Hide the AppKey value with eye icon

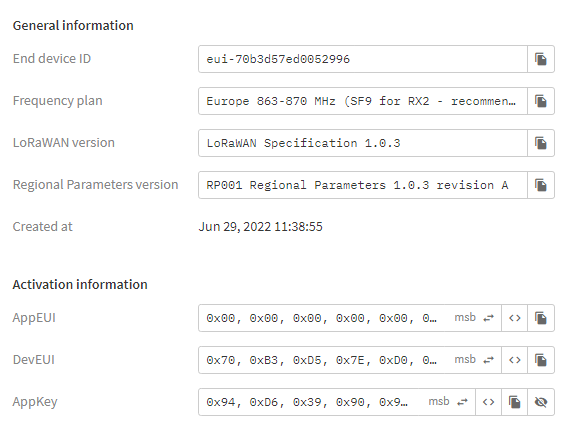[541, 402]
